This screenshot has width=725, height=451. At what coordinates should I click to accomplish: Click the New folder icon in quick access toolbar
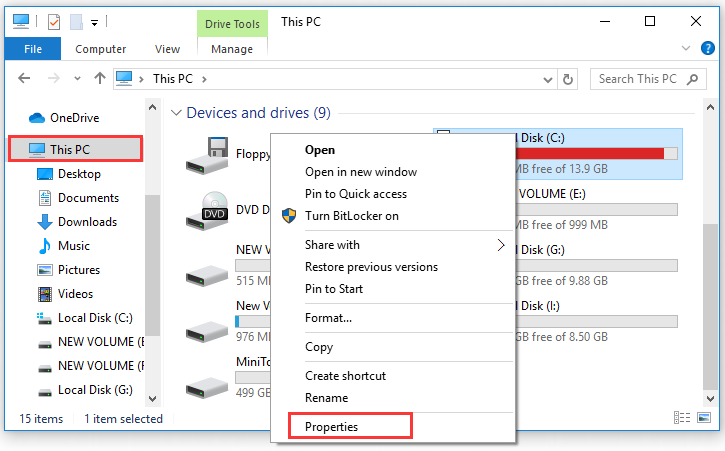[76, 22]
